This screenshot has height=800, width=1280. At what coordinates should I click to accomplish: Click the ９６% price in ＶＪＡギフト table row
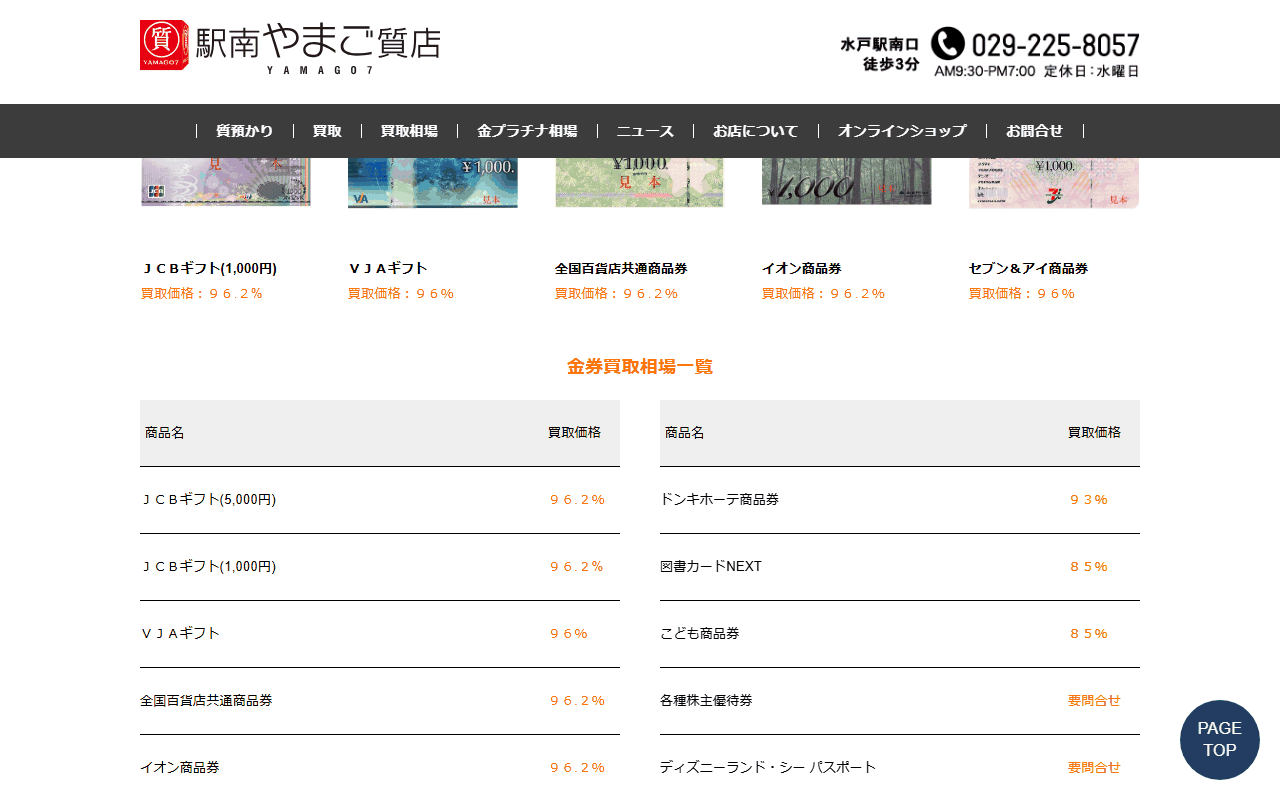pos(569,633)
